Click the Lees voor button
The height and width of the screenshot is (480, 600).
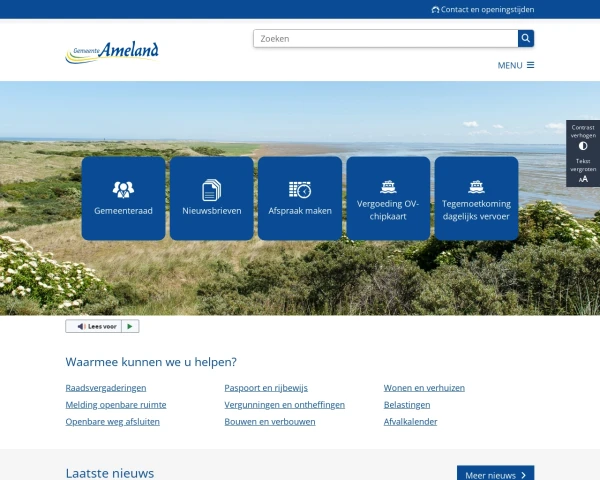click(x=93, y=327)
